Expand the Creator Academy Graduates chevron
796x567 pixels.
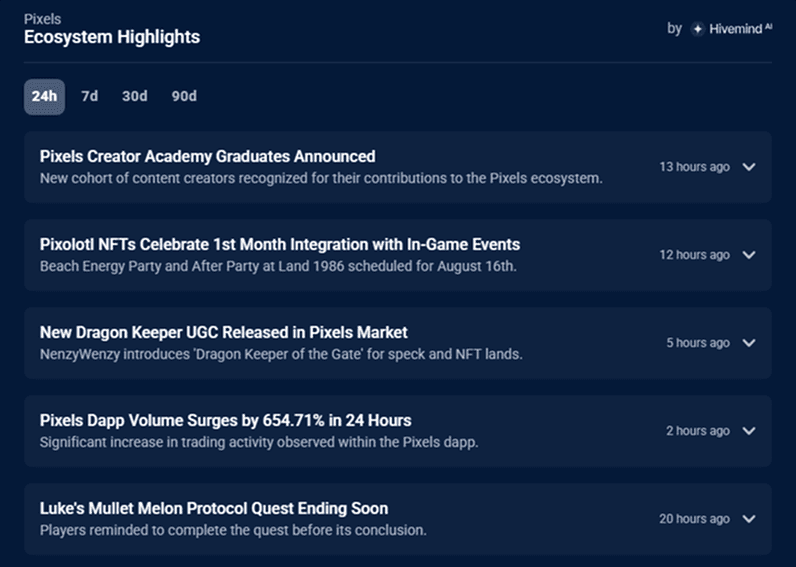tap(749, 167)
